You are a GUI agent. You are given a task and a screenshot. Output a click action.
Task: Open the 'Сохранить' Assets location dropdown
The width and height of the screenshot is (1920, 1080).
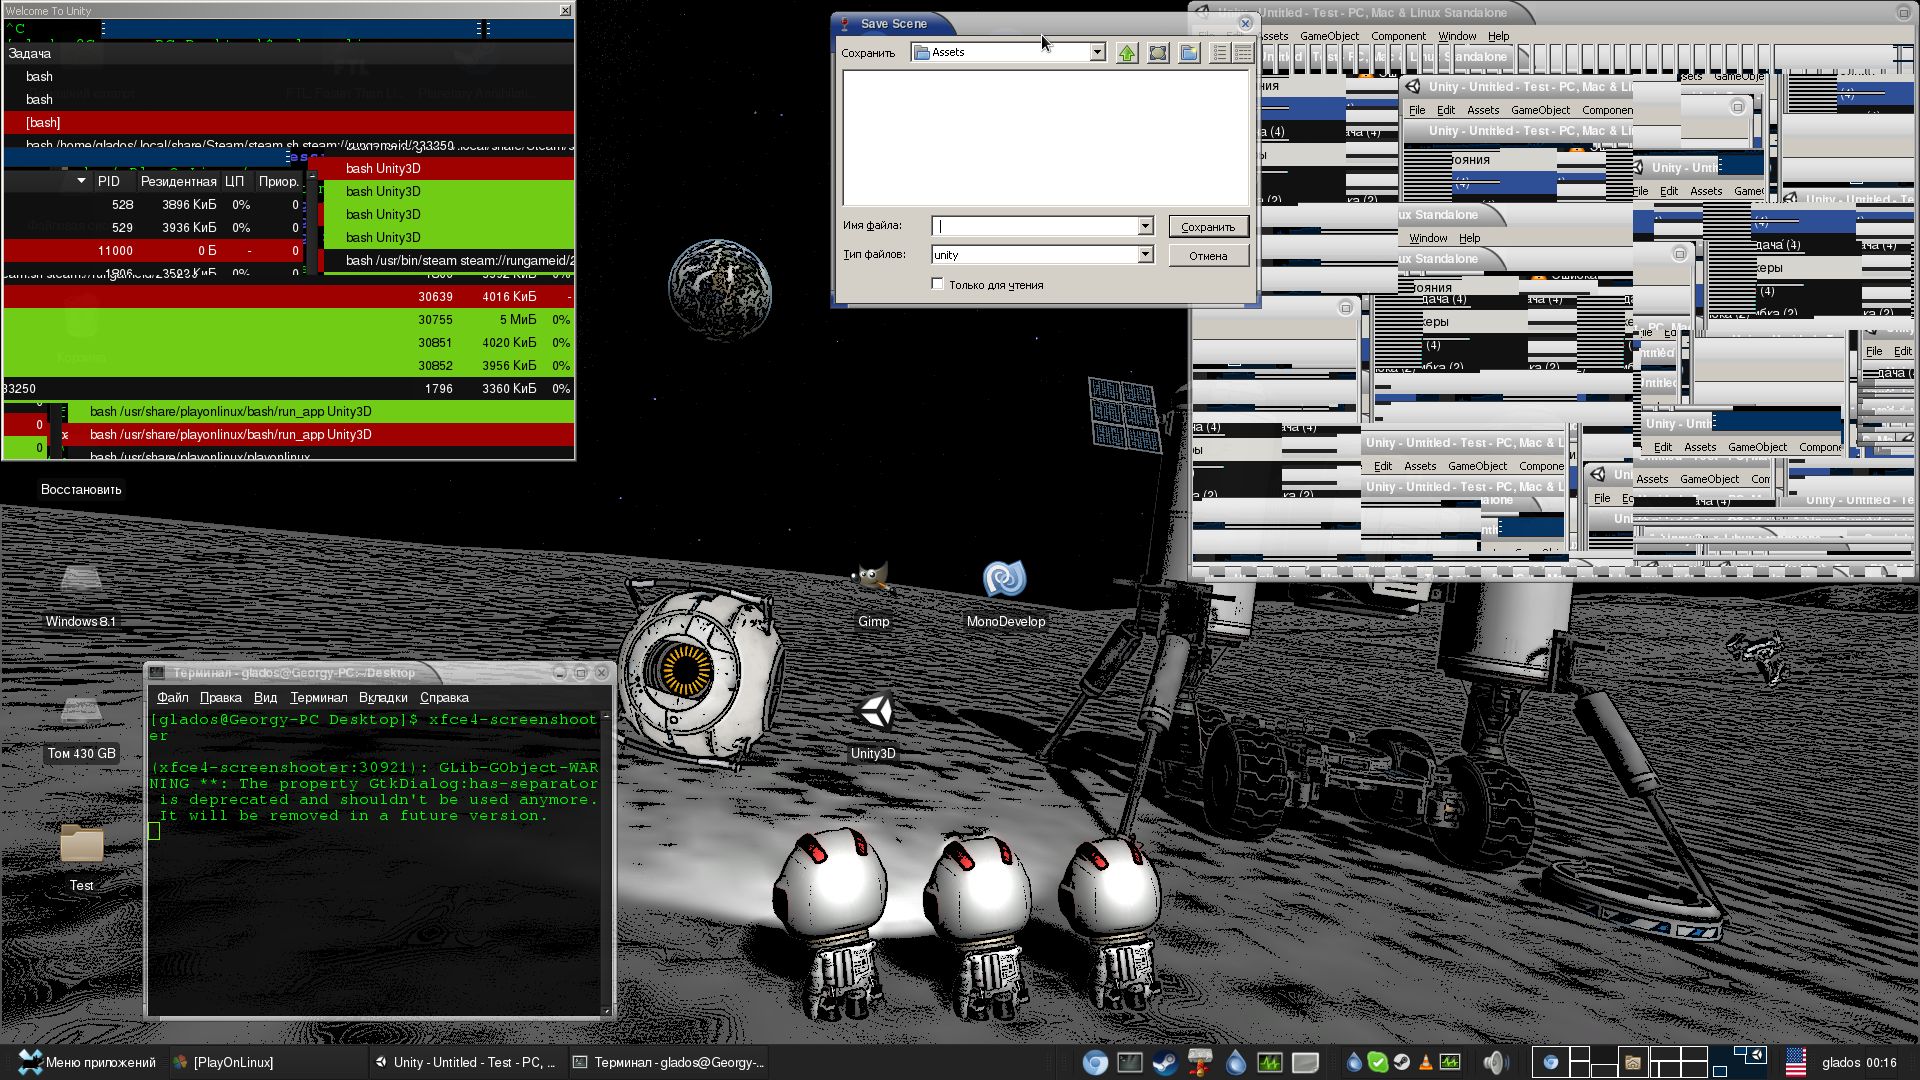click(x=1097, y=51)
